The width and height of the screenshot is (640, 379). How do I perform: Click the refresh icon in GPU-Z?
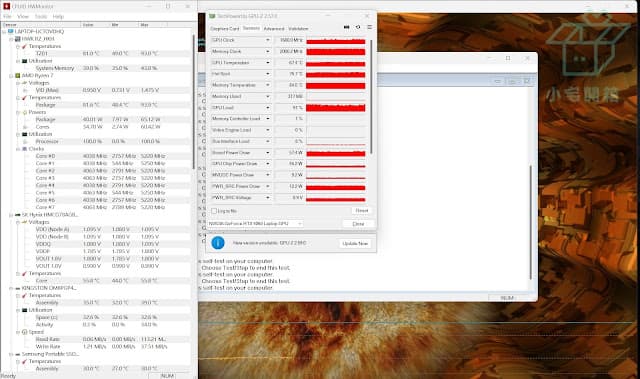point(358,27)
